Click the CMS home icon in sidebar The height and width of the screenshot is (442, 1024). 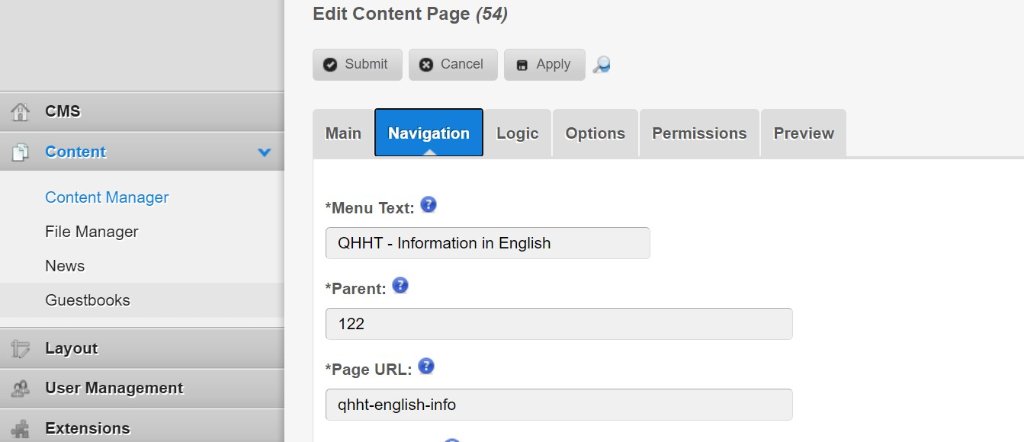click(x=20, y=112)
